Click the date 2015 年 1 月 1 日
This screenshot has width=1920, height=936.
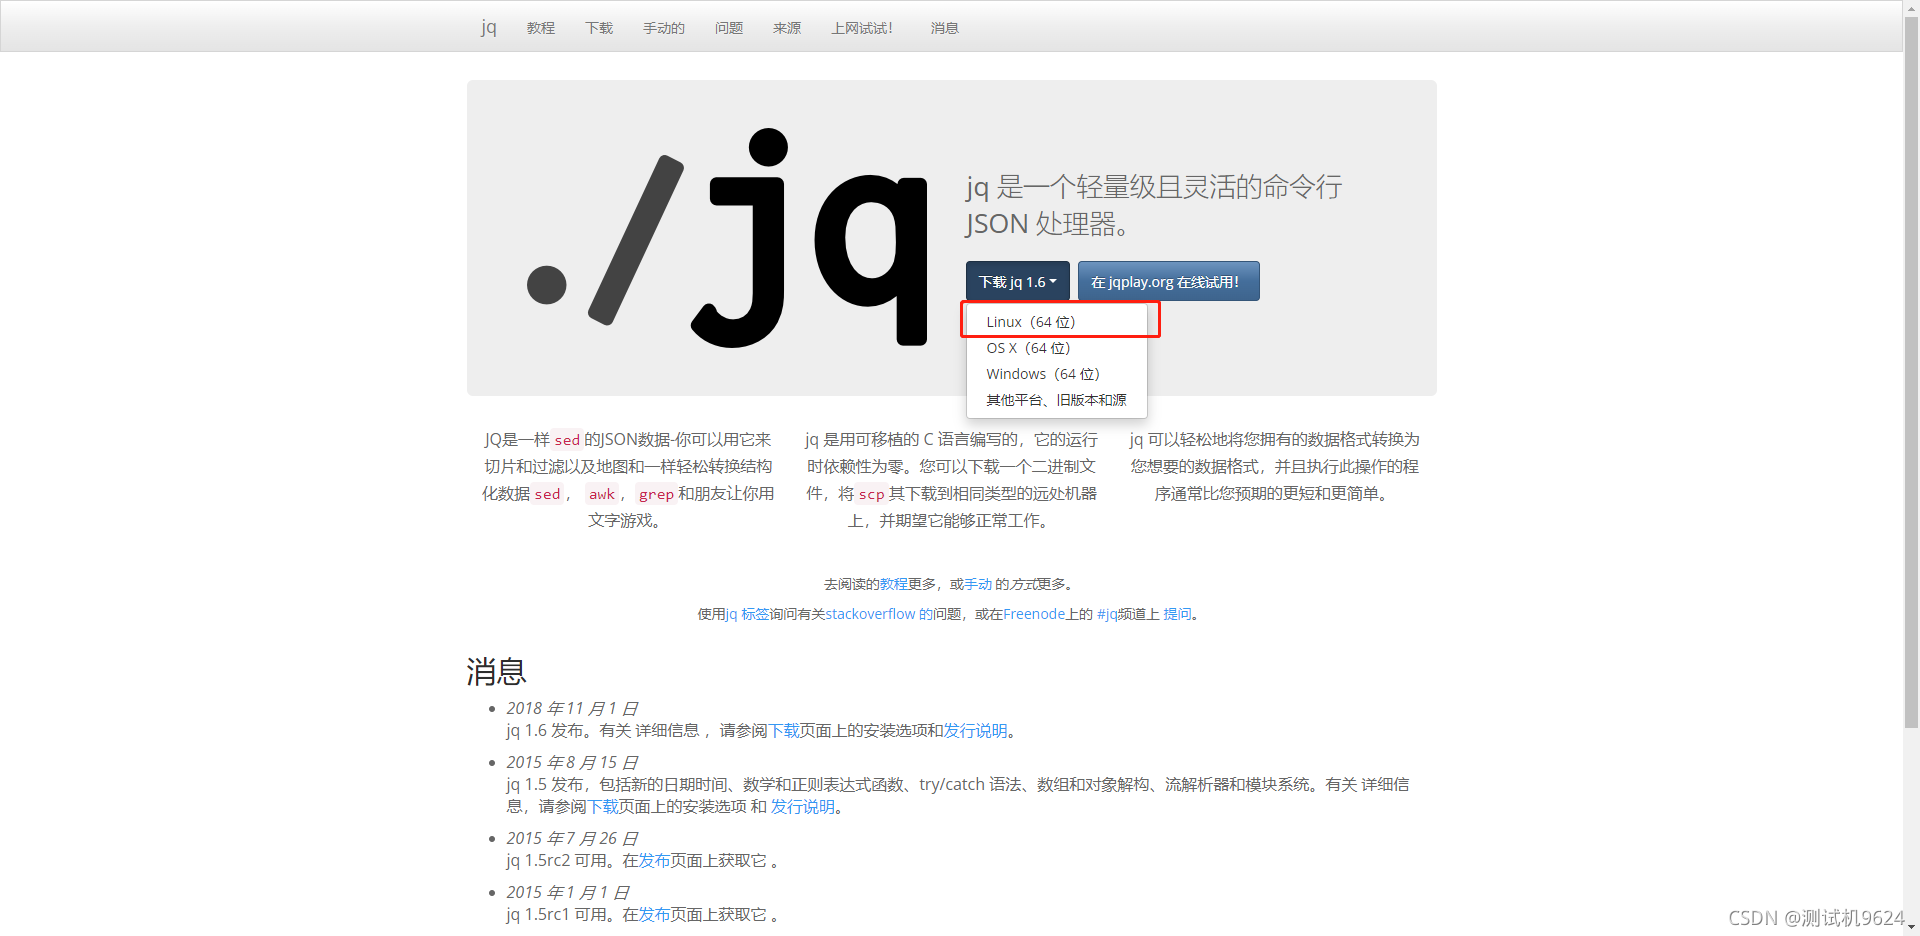click(x=568, y=892)
